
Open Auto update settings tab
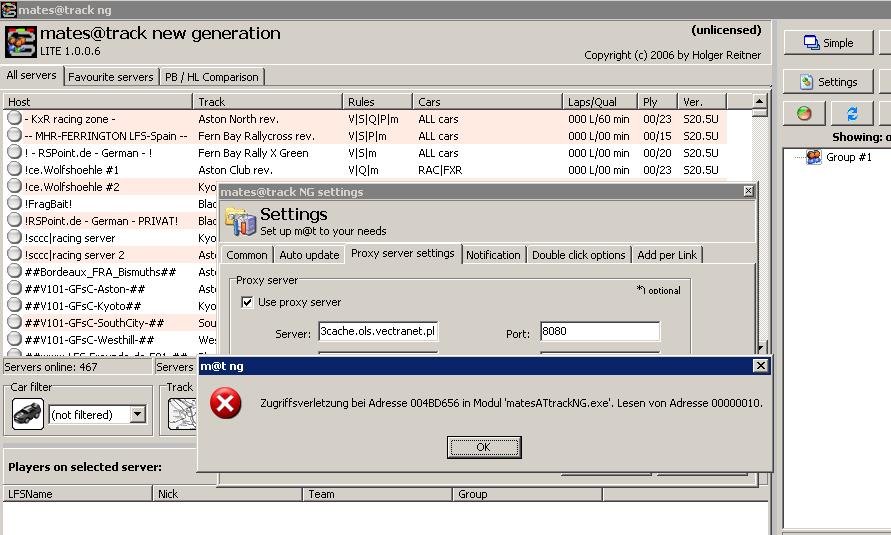(x=309, y=255)
